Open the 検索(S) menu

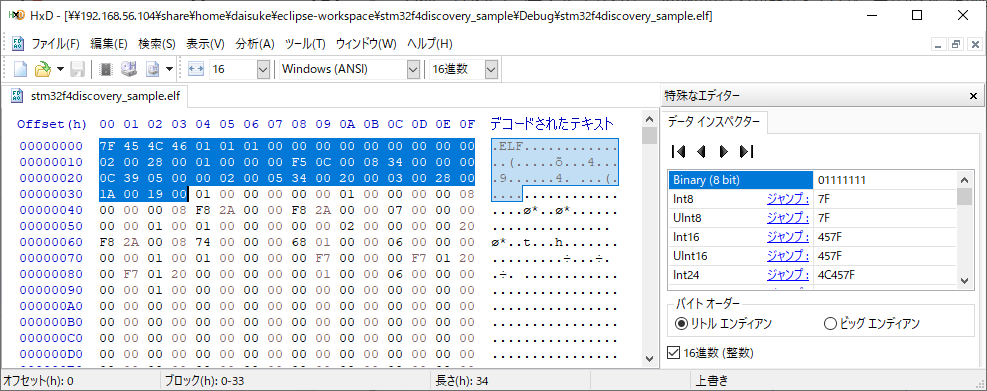(x=157, y=44)
